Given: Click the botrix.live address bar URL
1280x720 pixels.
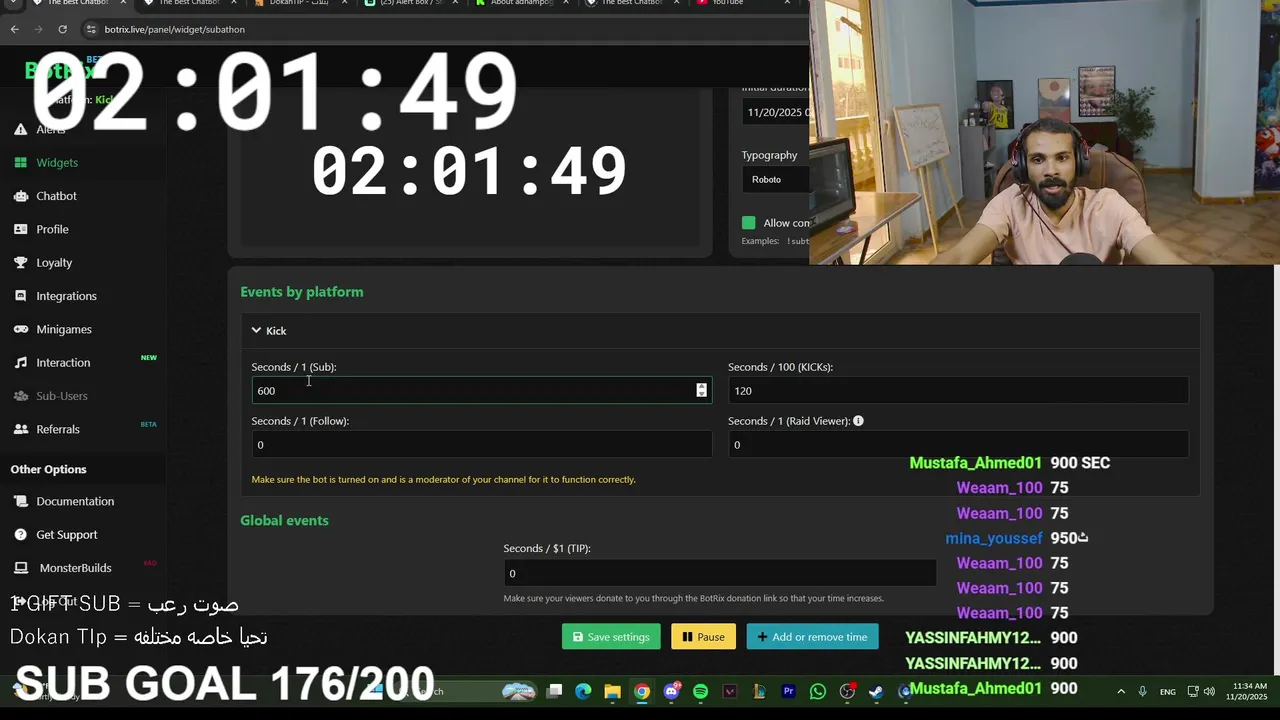Looking at the screenshot, I should (x=174, y=29).
